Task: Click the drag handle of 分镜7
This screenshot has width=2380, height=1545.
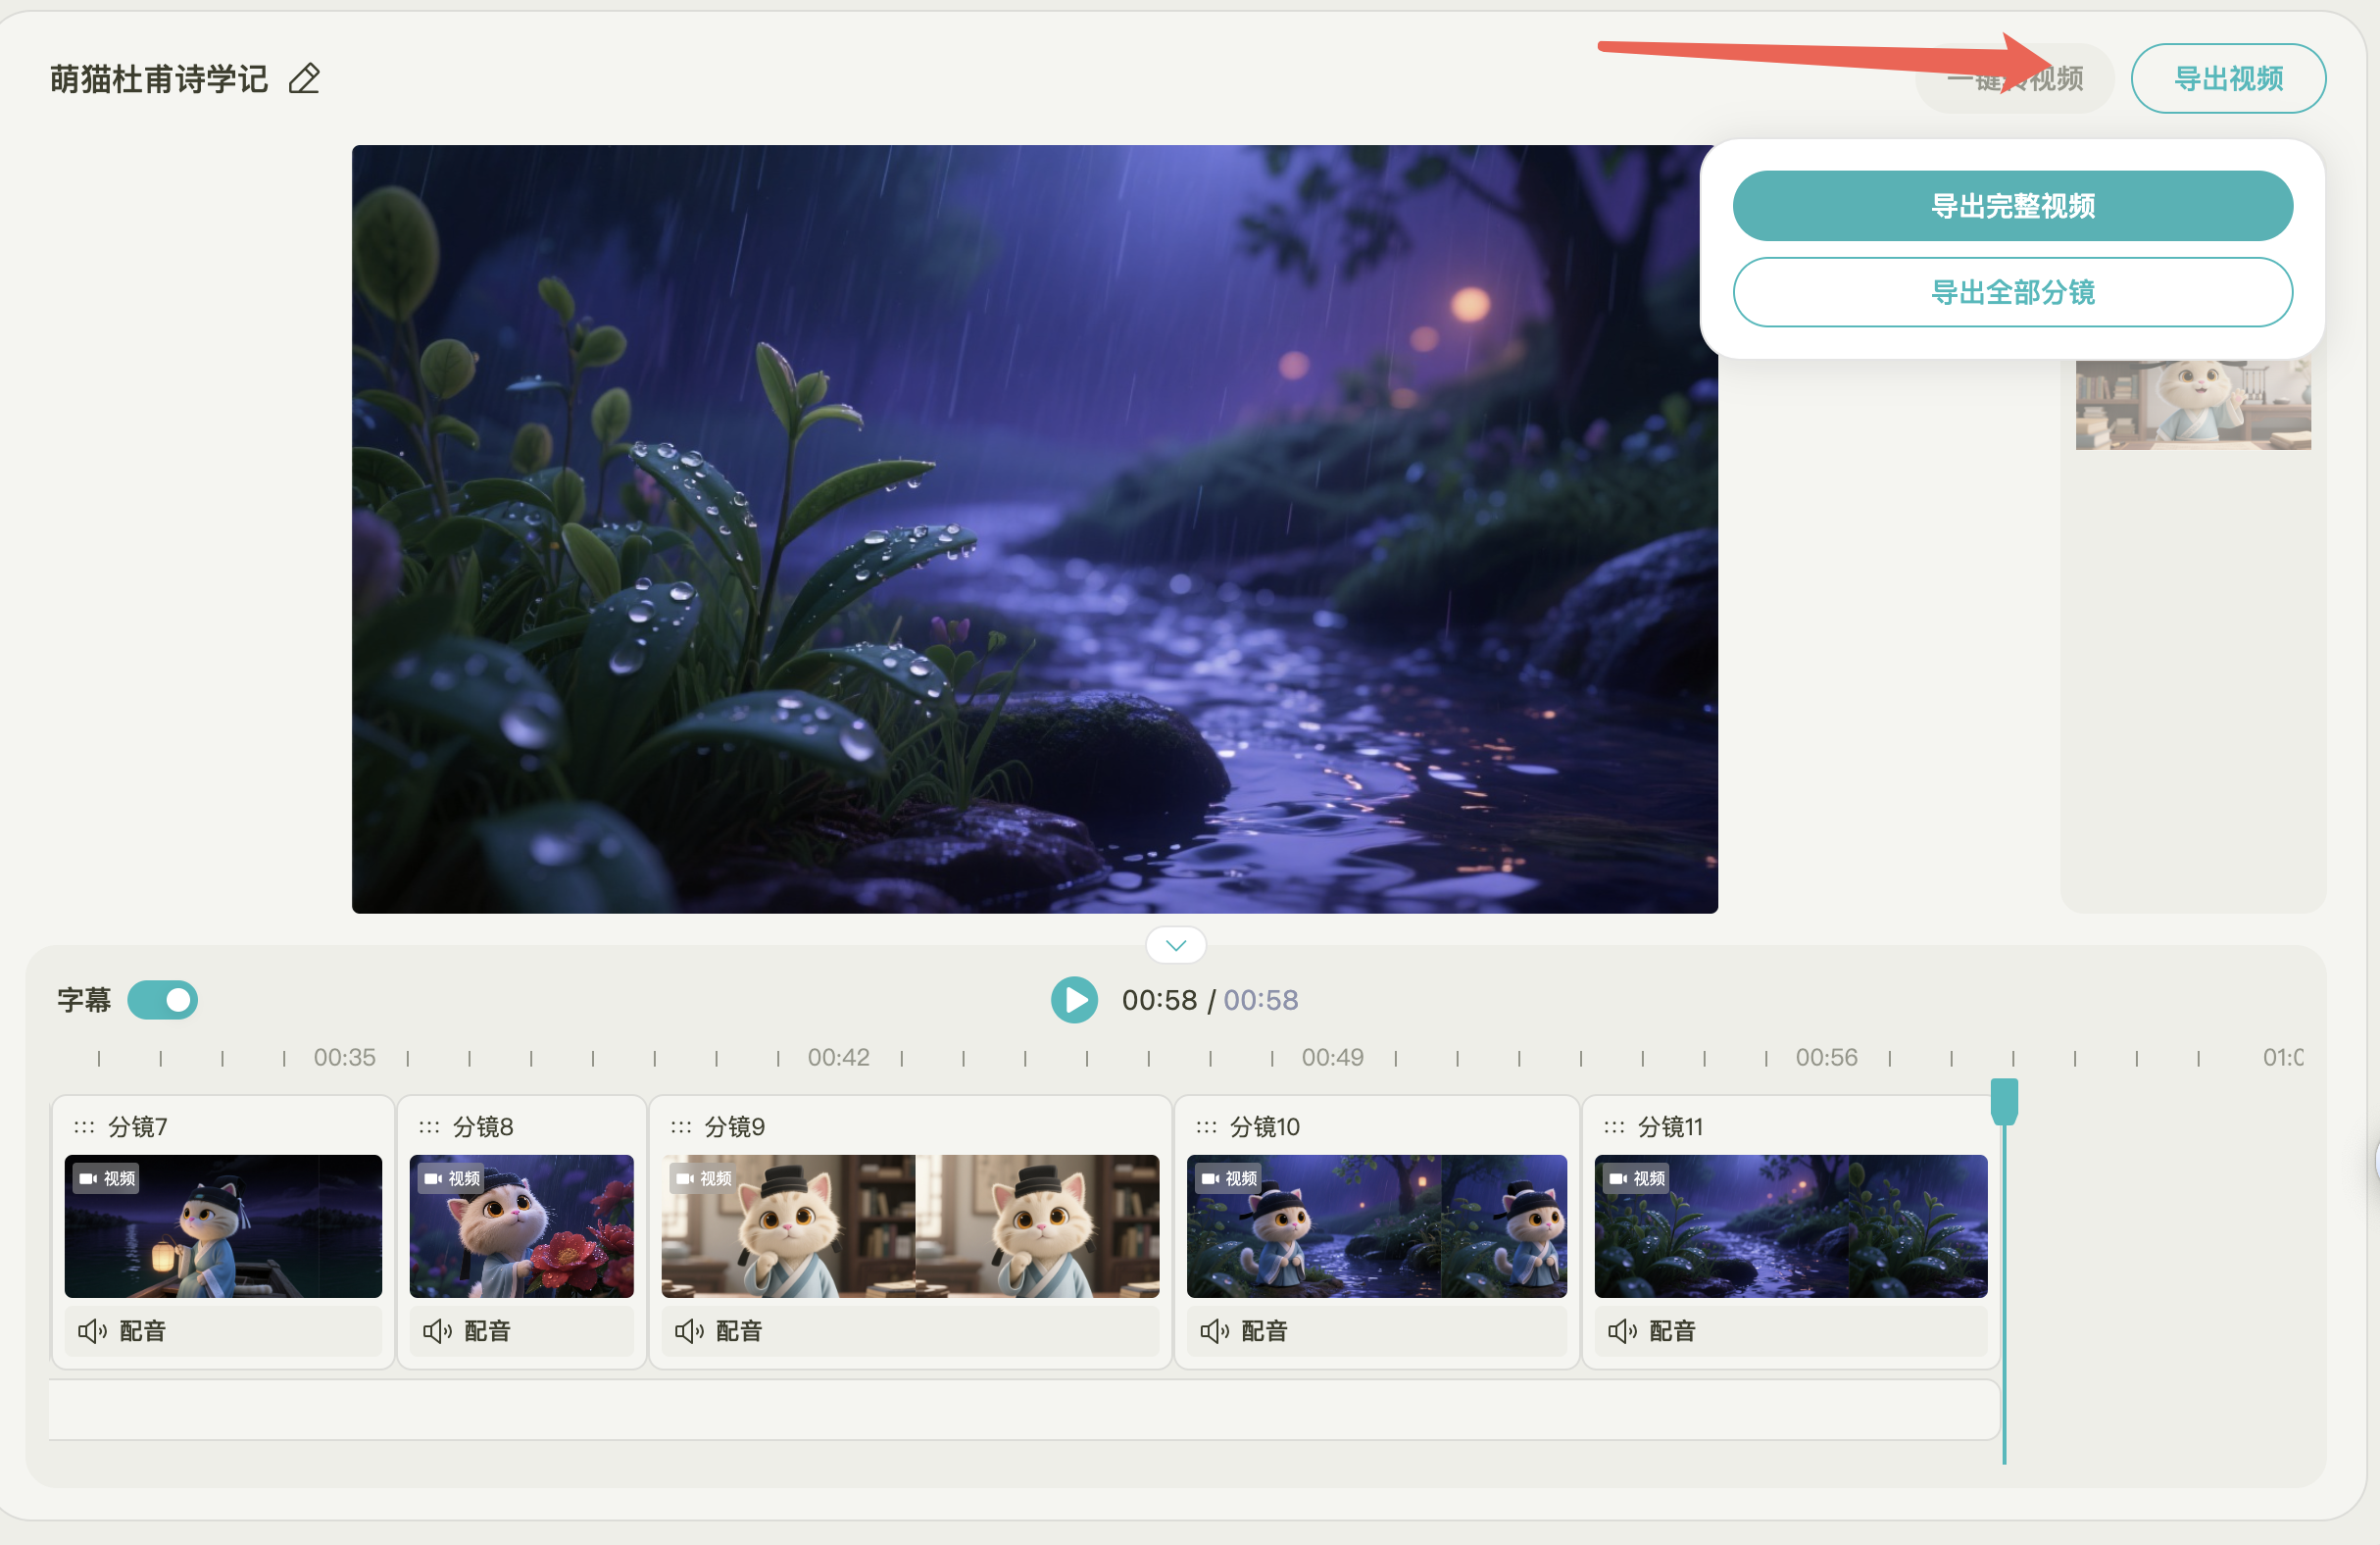Action: (x=84, y=1127)
